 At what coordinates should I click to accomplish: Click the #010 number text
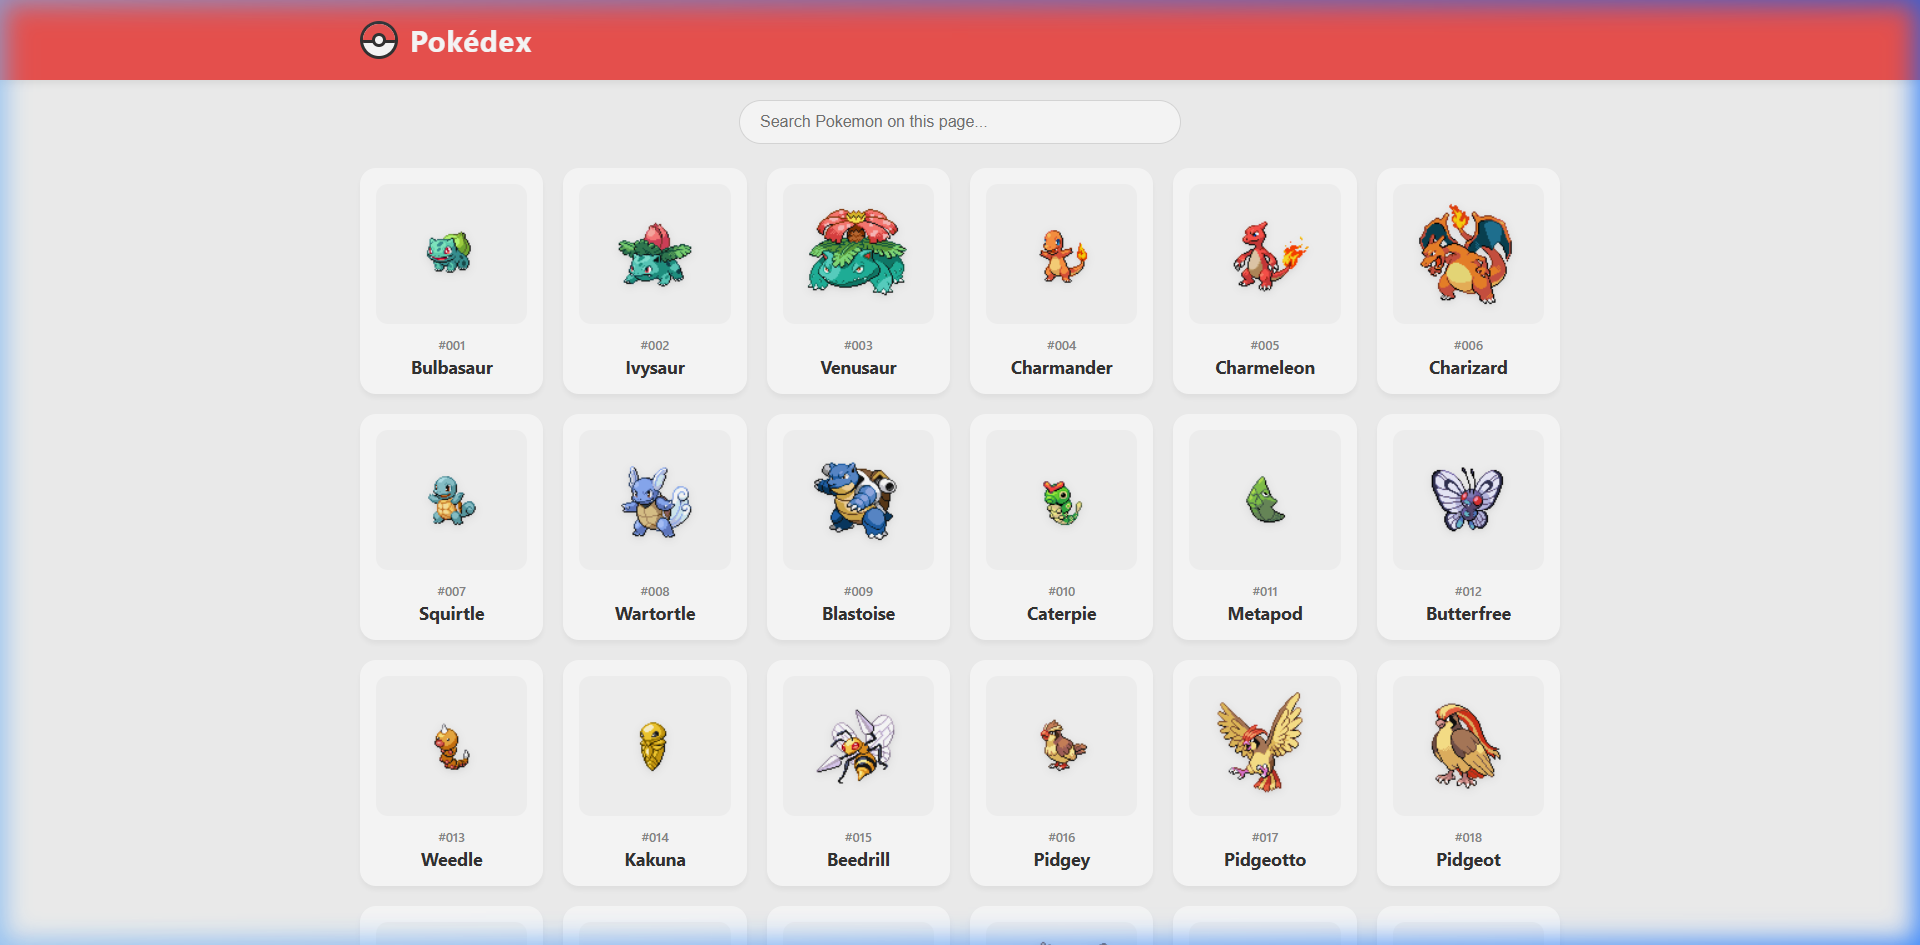[1061, 592]
